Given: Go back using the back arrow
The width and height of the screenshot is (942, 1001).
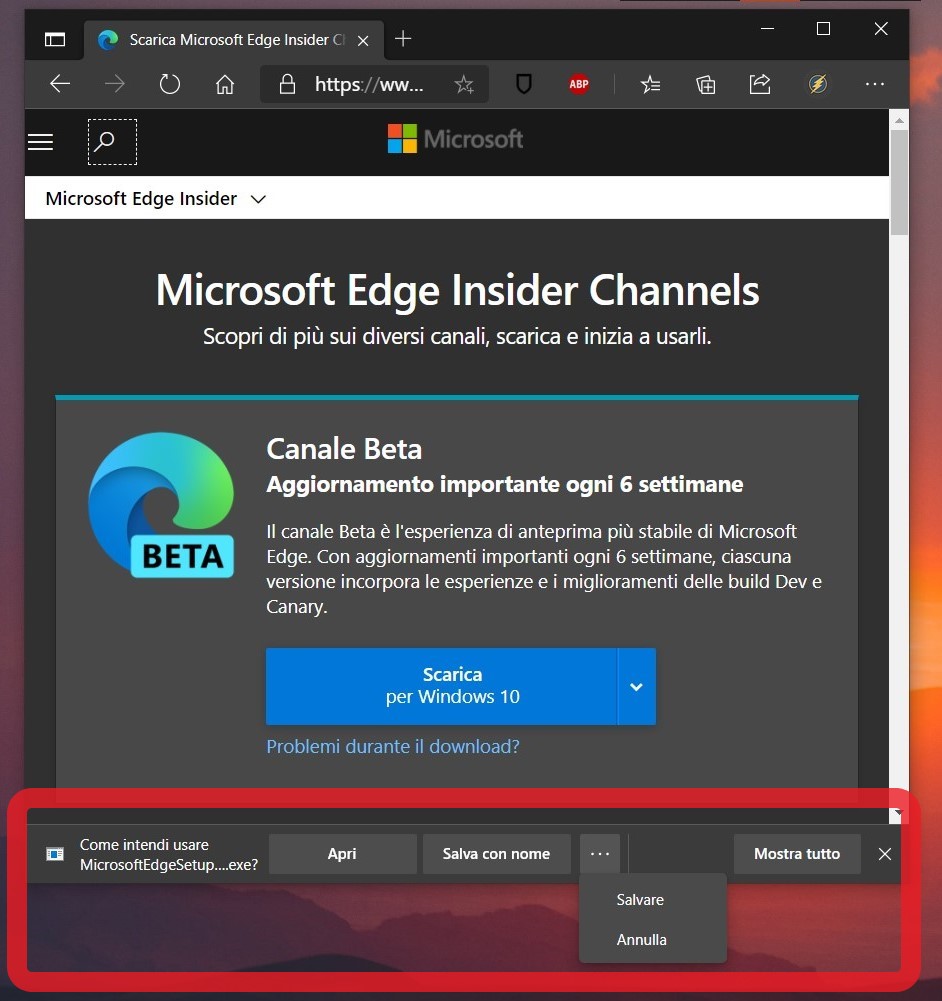Looking at the screenshot, I should (60, 84).
